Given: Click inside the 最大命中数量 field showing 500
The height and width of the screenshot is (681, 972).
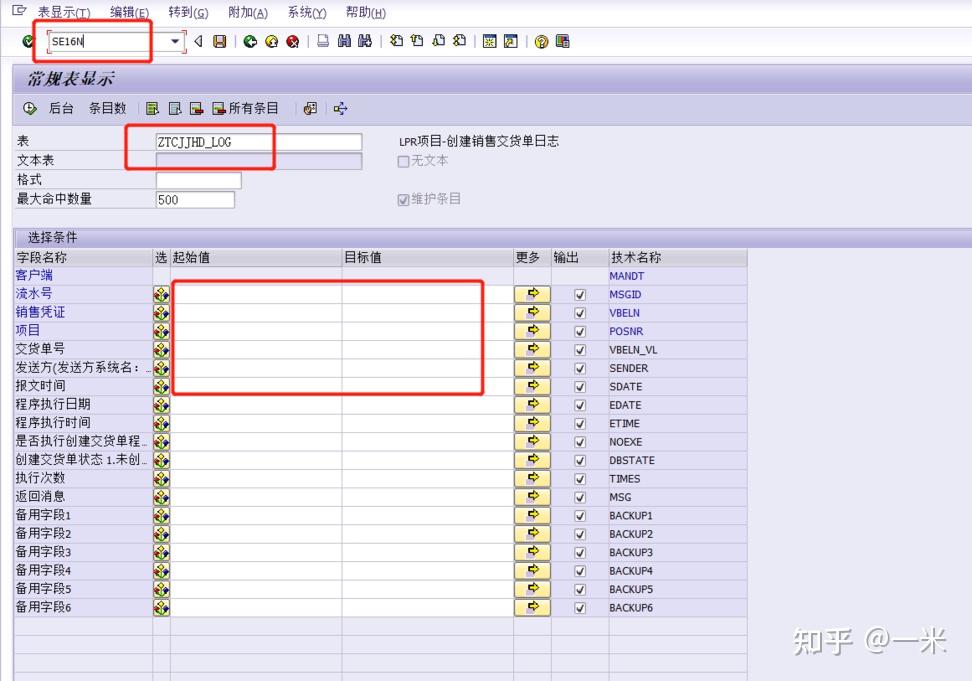Looking at the screenshot, I should tap(195, 199).
